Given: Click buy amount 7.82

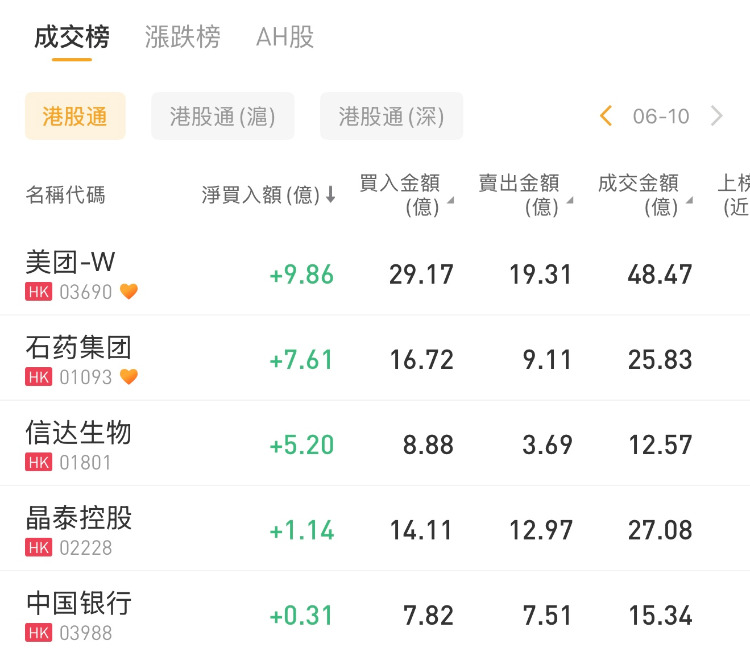Looking at the screenshot, I should tap(428, 615).
